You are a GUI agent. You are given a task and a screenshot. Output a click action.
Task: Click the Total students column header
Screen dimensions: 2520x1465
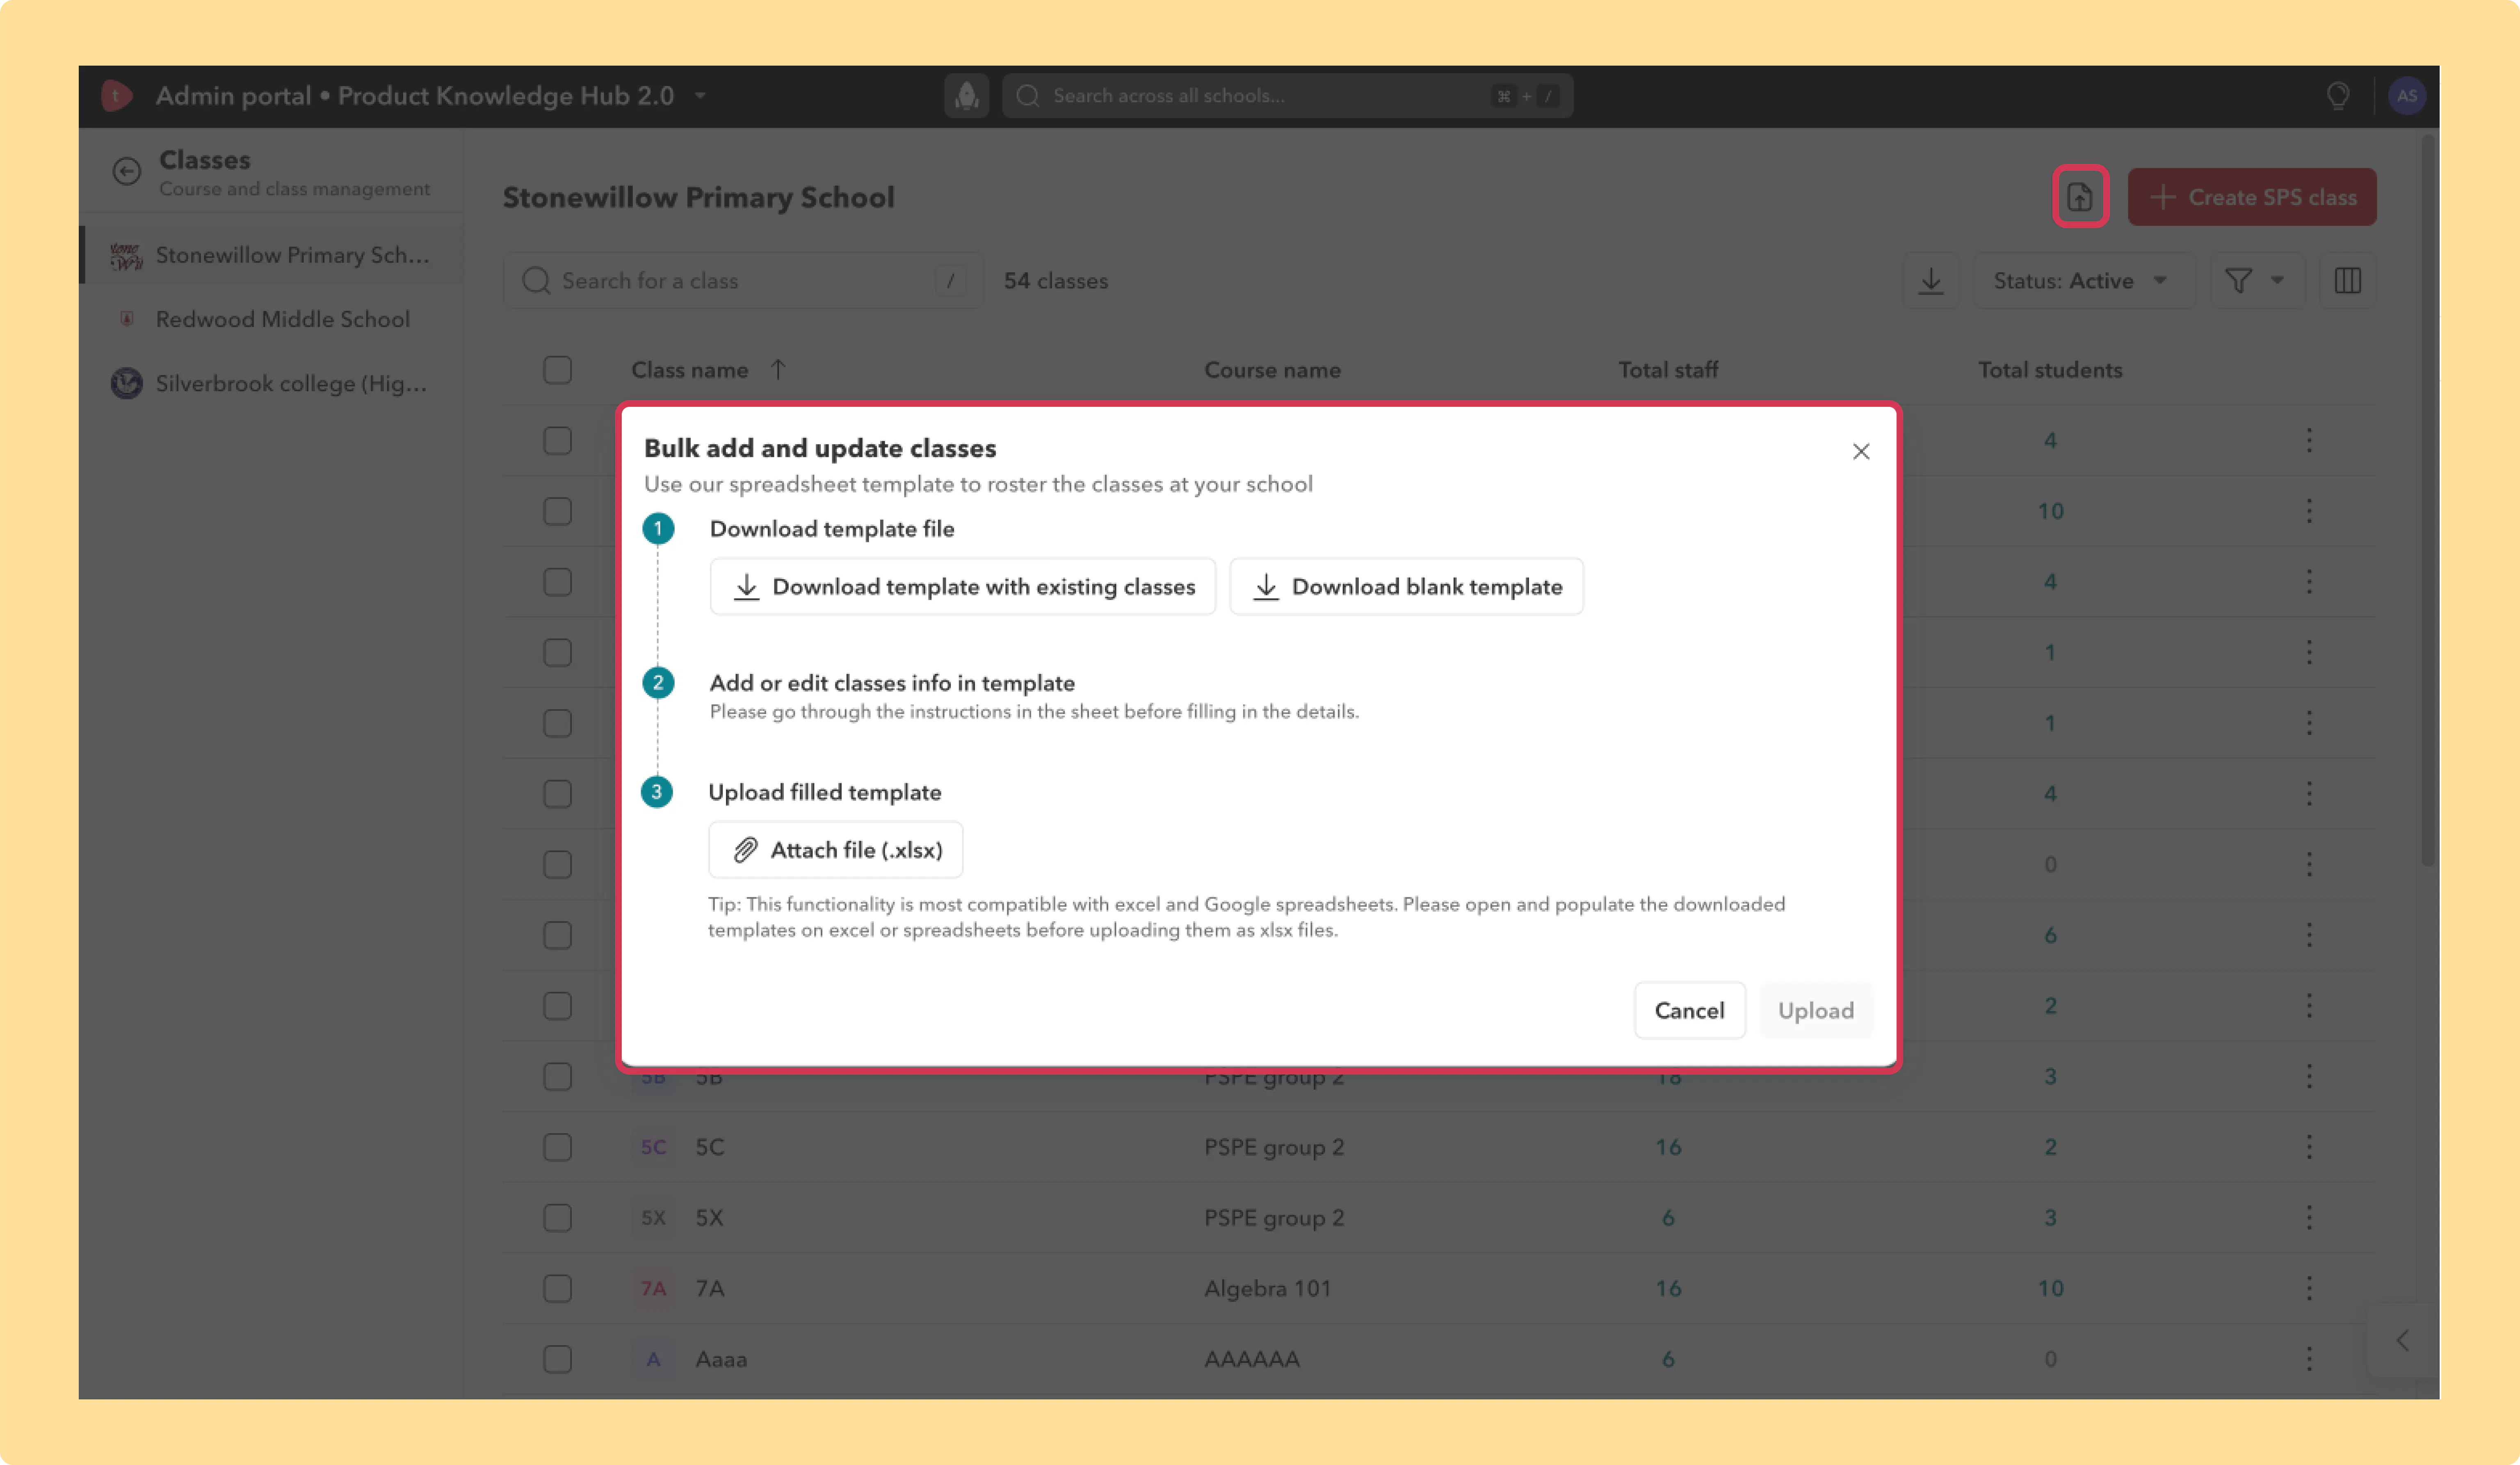[2050, 370]
